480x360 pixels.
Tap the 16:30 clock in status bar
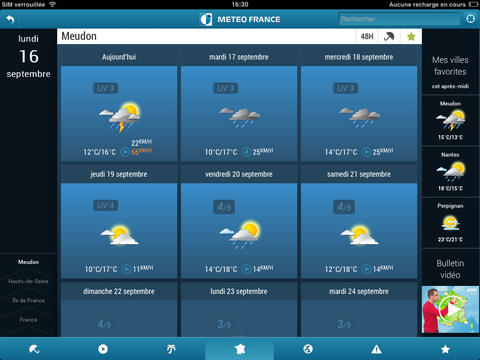point(240,4)
